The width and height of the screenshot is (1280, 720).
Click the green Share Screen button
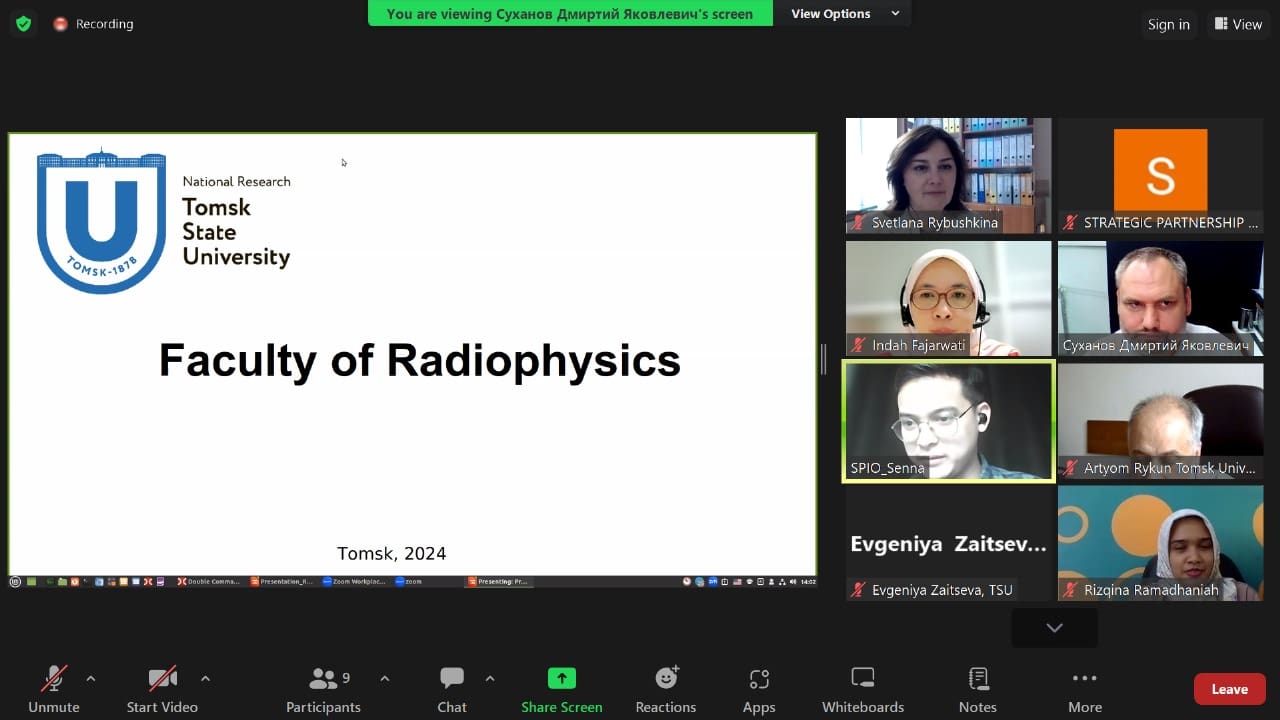(562, 688)
